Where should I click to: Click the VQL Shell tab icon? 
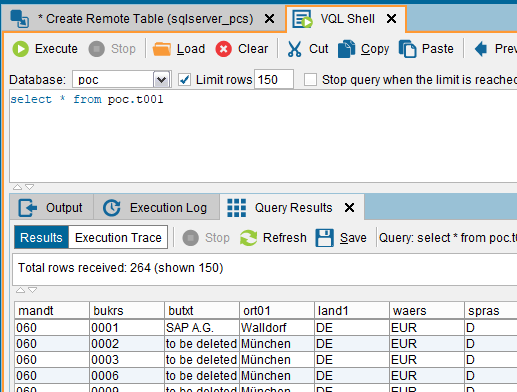pos(302,19)
